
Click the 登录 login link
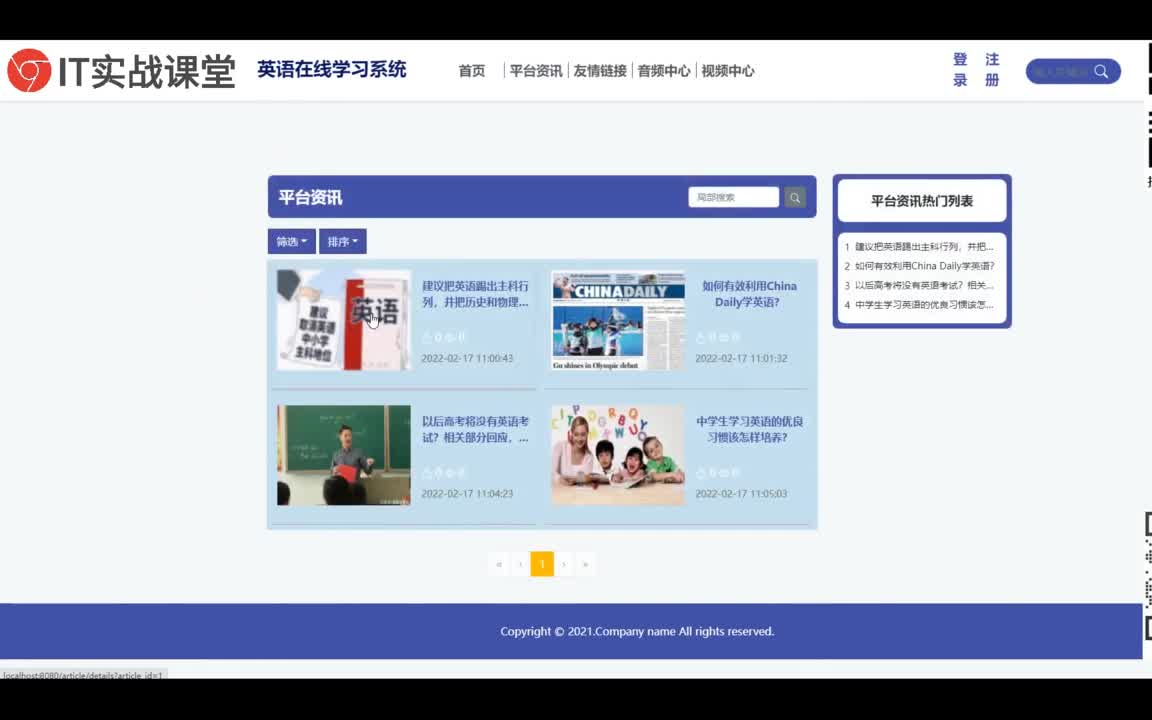click(x=959, y=70)
